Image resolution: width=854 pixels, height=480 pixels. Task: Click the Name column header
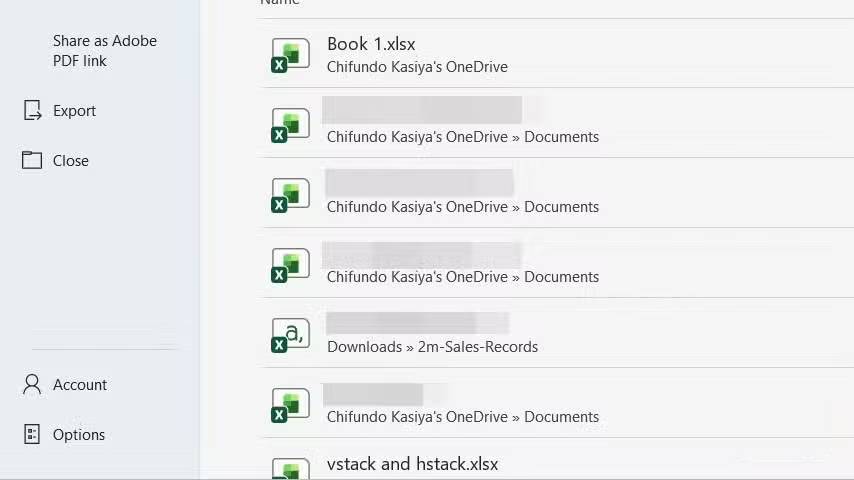pyautogui.click(x=280, y=2)
